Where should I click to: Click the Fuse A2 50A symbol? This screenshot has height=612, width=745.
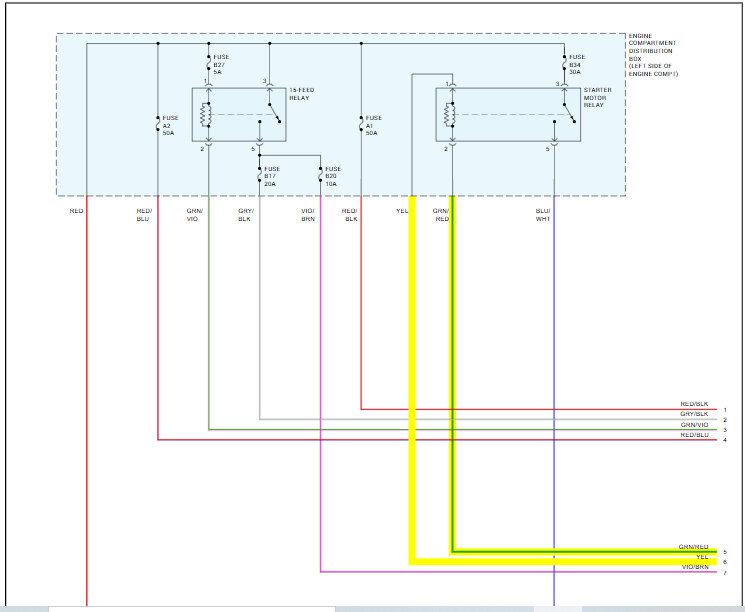click(158, 124)
